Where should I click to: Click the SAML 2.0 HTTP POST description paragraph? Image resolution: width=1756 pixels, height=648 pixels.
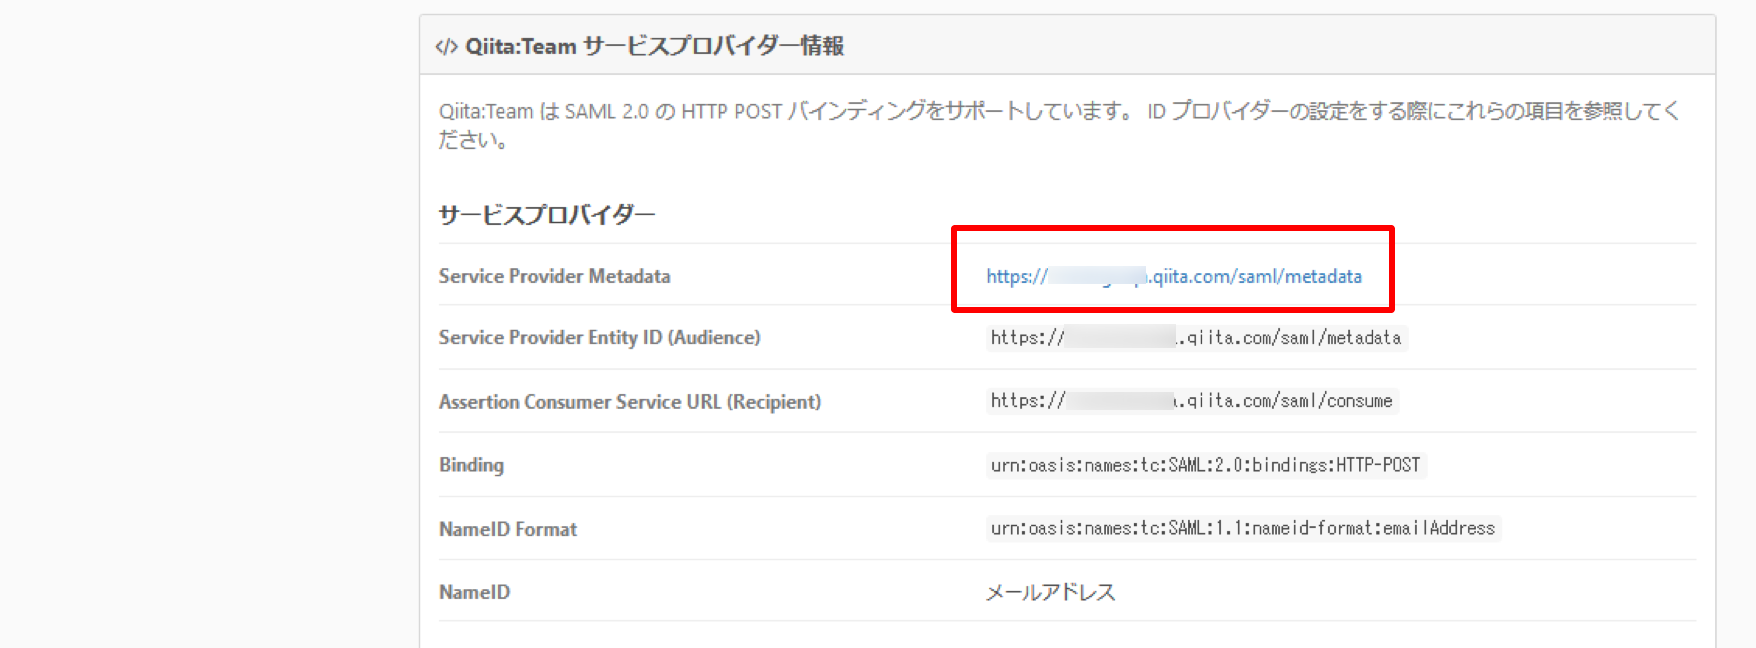pyautogui.click(x=1060, y=125)
